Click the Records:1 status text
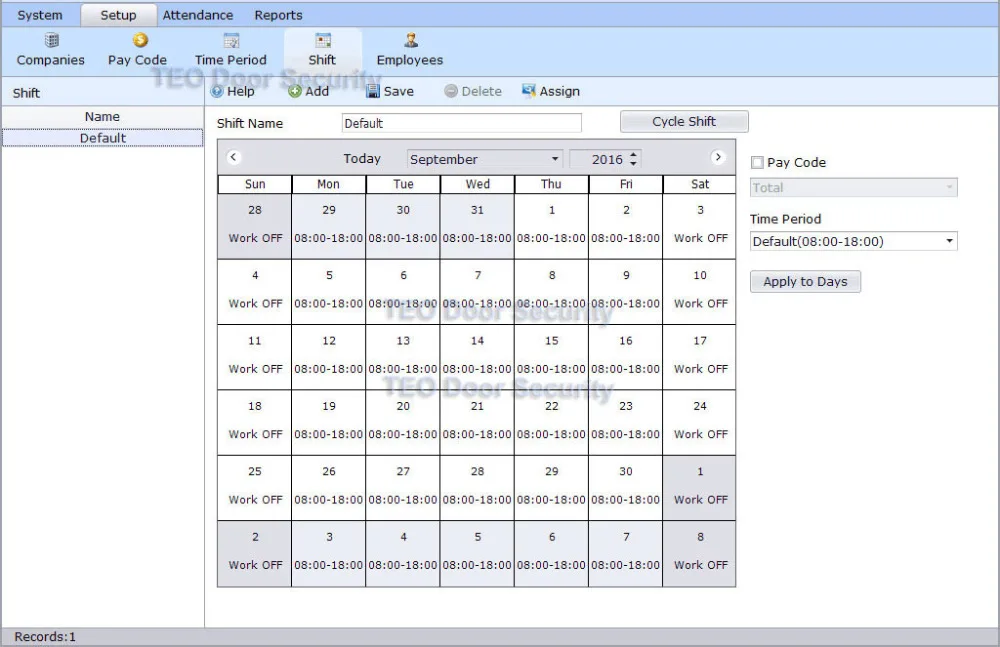The height and width of the screenshot is (647, 1000). 45,637
